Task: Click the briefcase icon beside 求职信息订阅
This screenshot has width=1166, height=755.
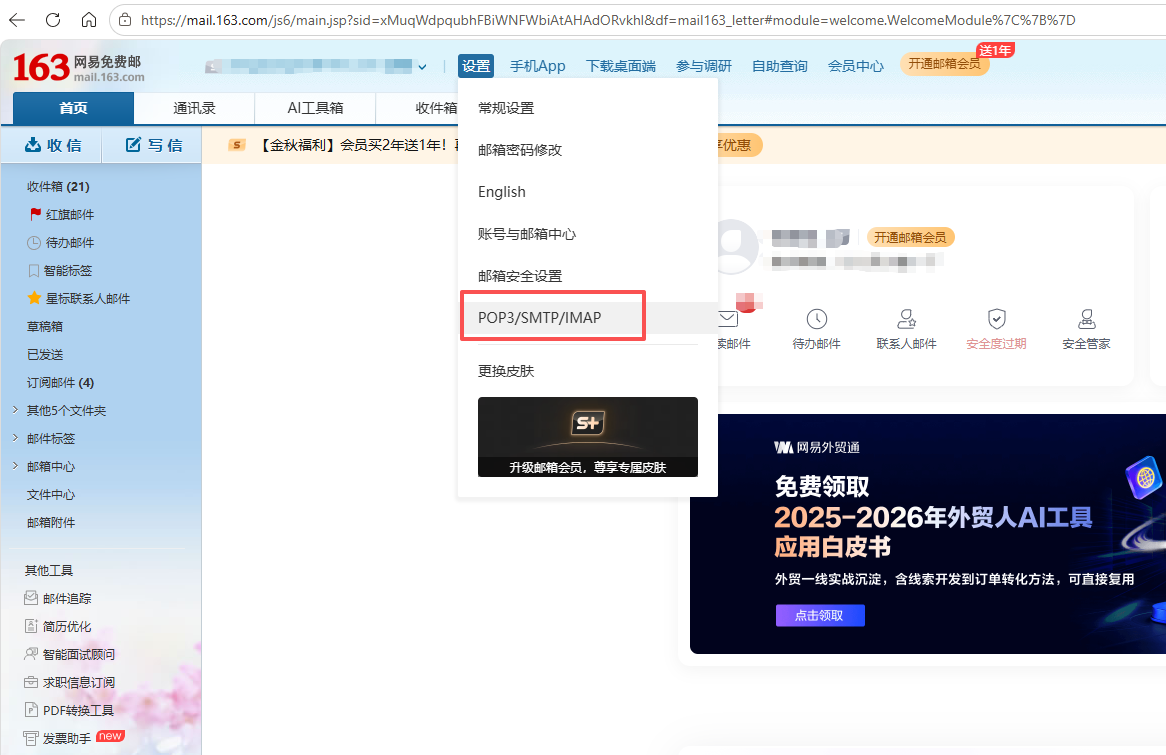Action: point(31,682)
